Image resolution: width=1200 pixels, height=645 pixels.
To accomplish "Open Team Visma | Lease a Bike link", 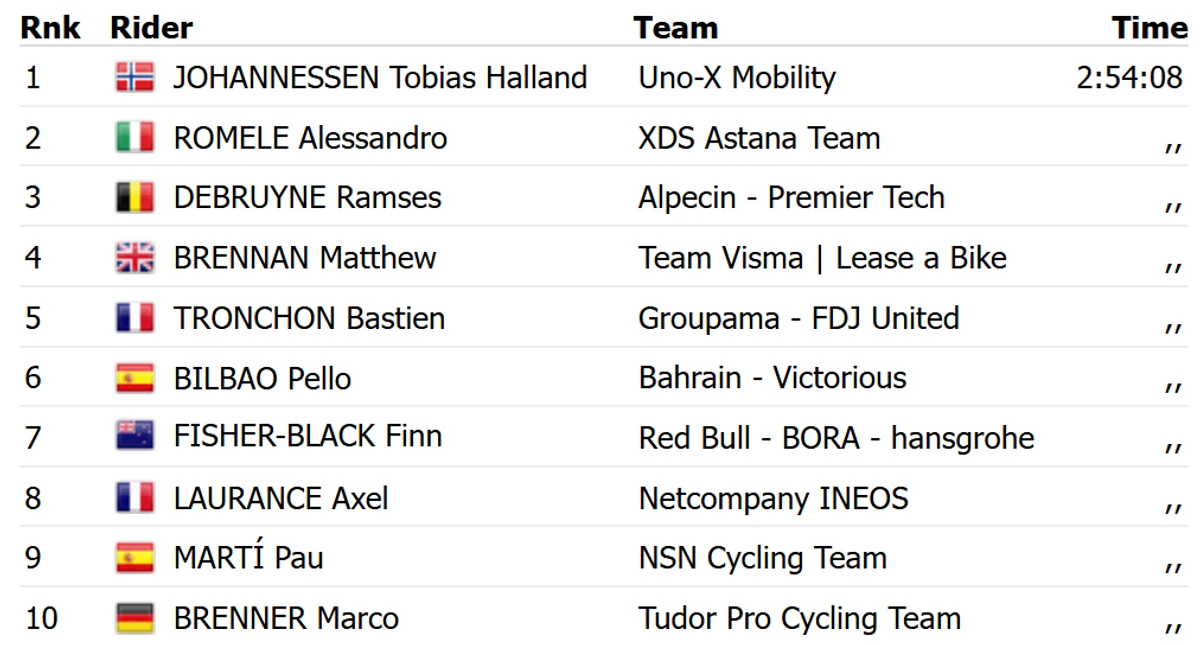I will [823, 257].
